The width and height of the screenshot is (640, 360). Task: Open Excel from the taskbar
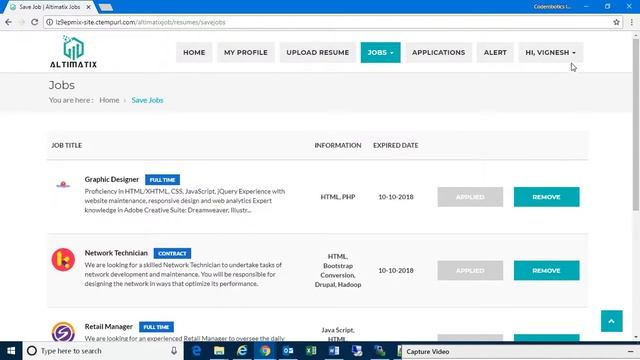311,351
